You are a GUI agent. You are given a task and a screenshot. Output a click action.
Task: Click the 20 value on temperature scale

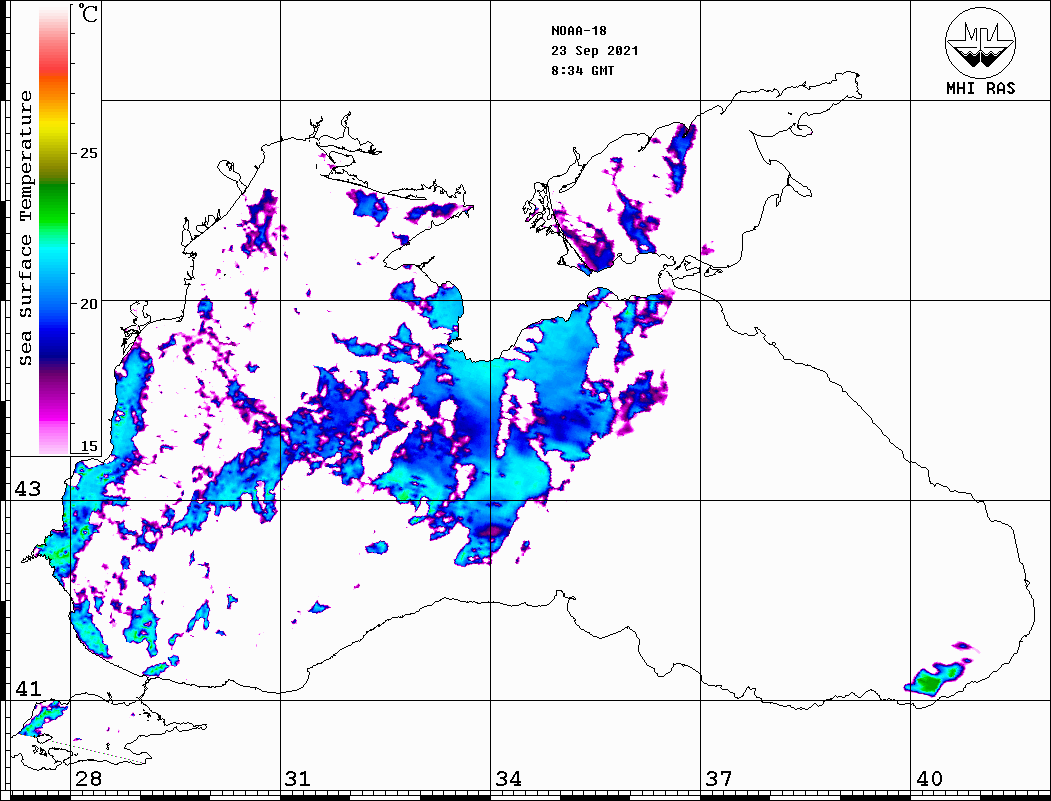point(89,304)
